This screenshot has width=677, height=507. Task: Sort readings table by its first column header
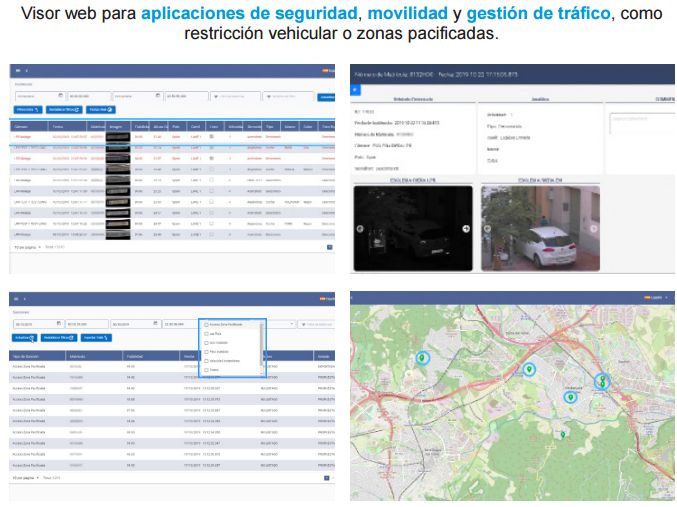point(29,127)
